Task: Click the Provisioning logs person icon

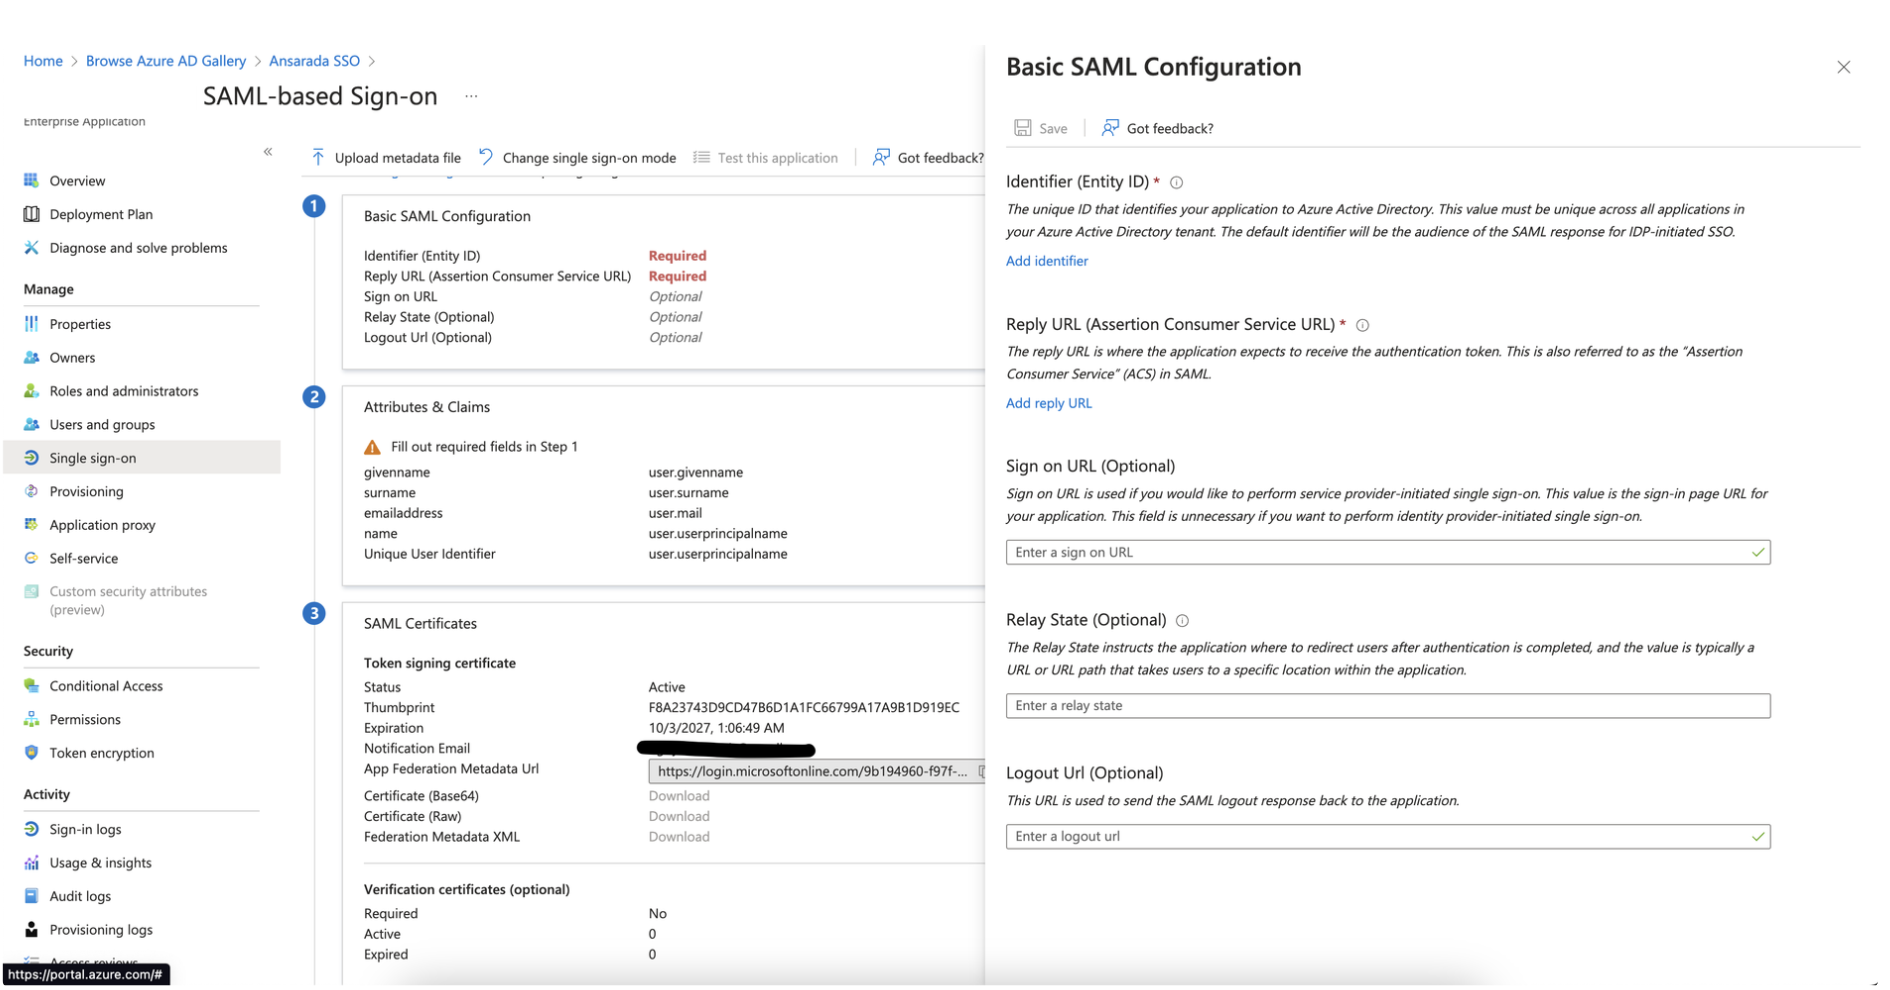Action: pyautogui.click(x=31, y=930)
